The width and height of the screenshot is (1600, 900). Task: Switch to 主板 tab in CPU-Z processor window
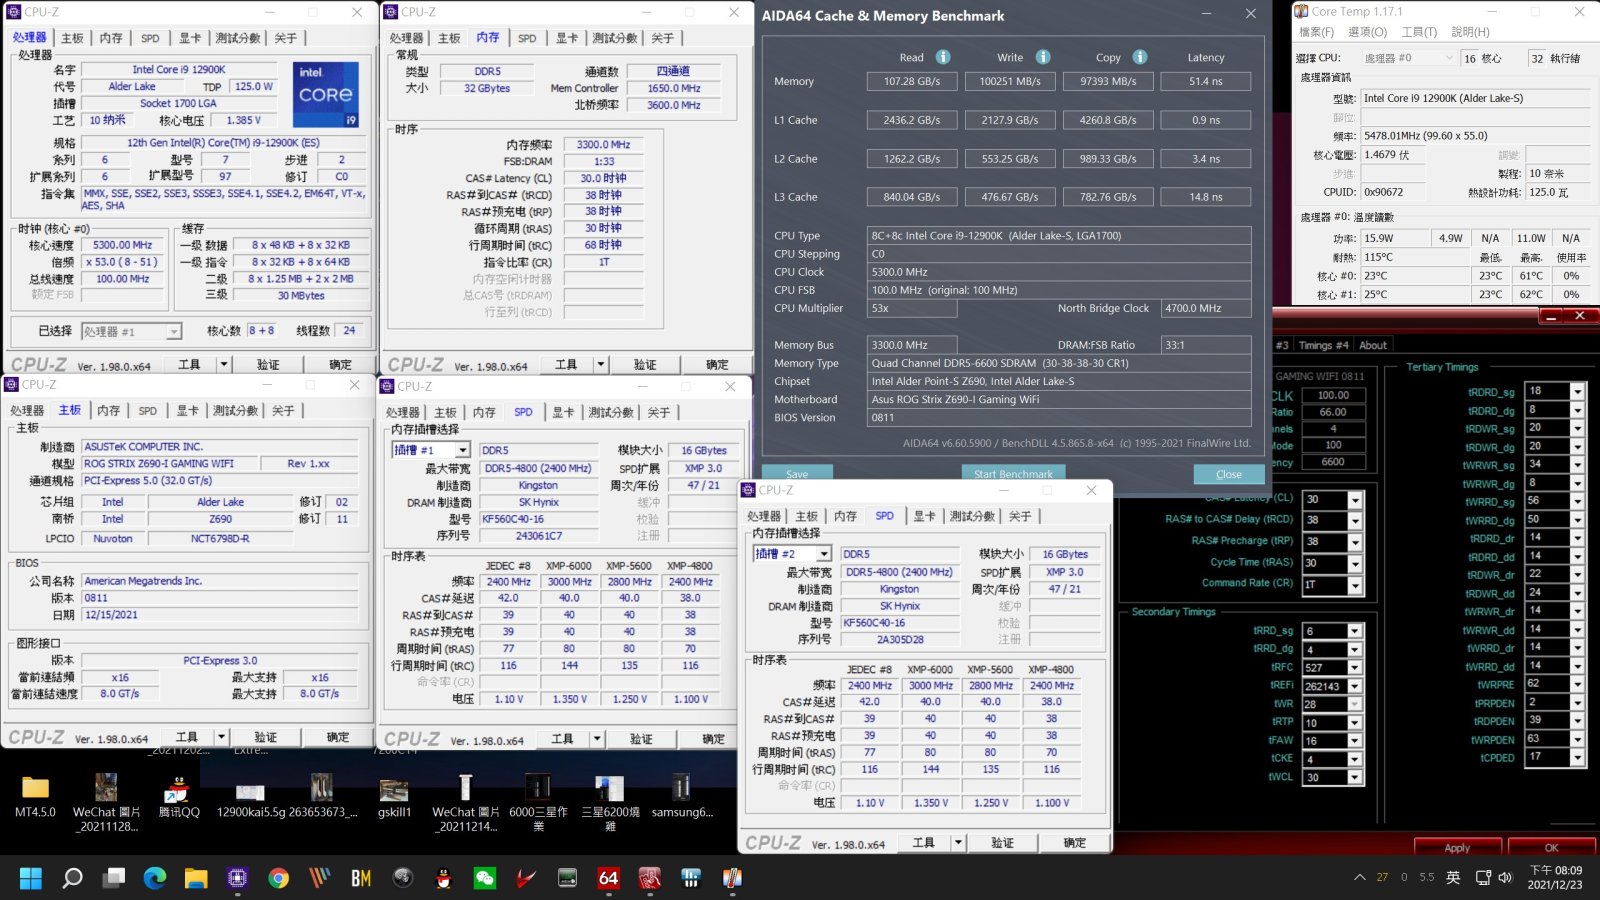(72, 38)
